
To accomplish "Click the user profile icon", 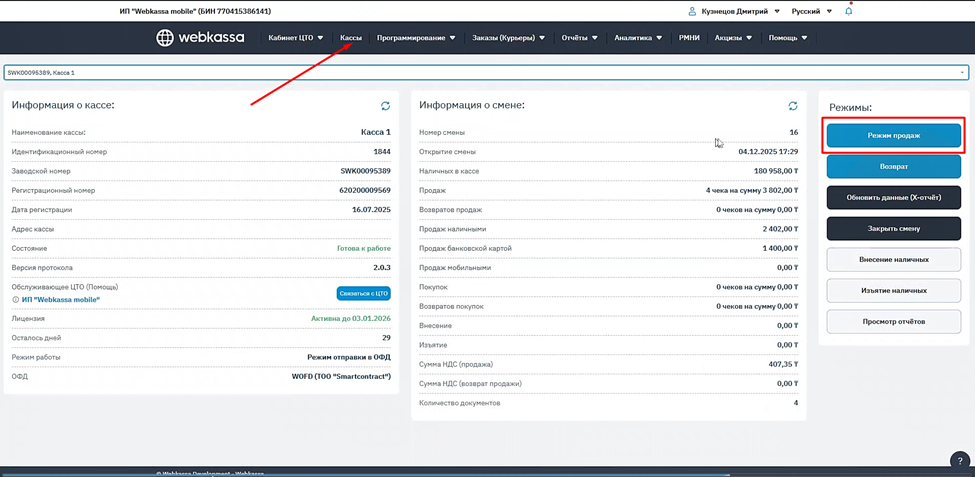I will (x=691, y=11).
